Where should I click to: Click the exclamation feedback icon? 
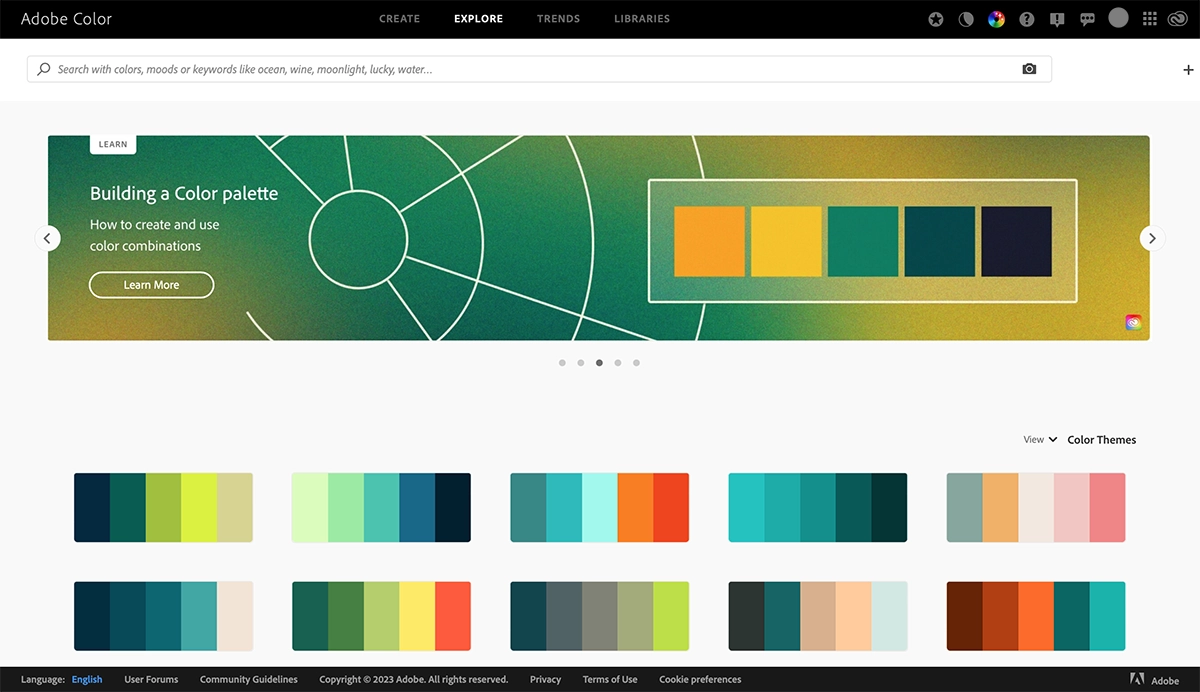pyautogui.click(x=1057, y=19)
